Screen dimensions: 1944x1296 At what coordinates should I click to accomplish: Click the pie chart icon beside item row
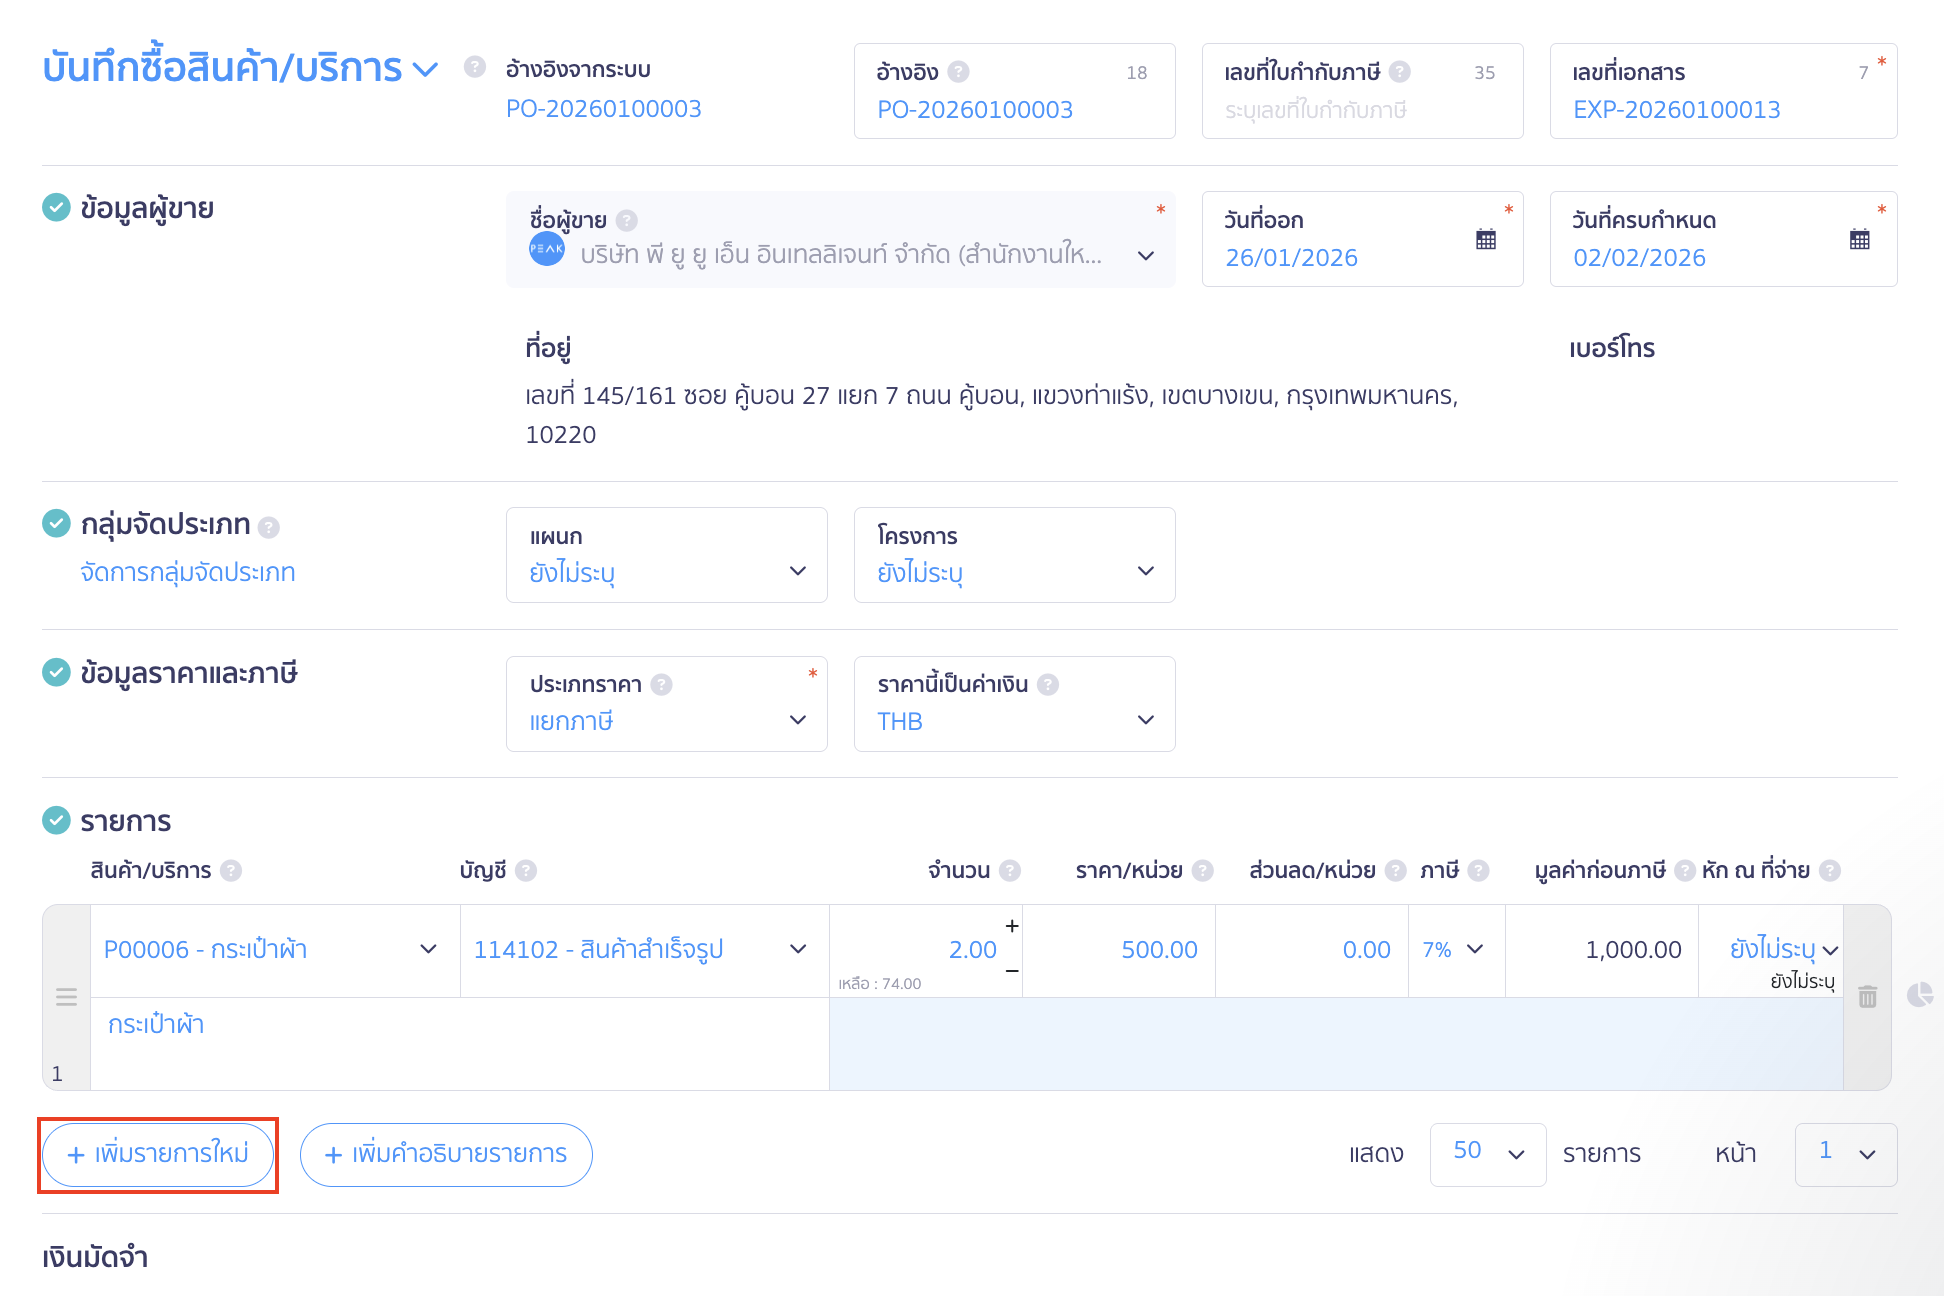click(1919, 994)
